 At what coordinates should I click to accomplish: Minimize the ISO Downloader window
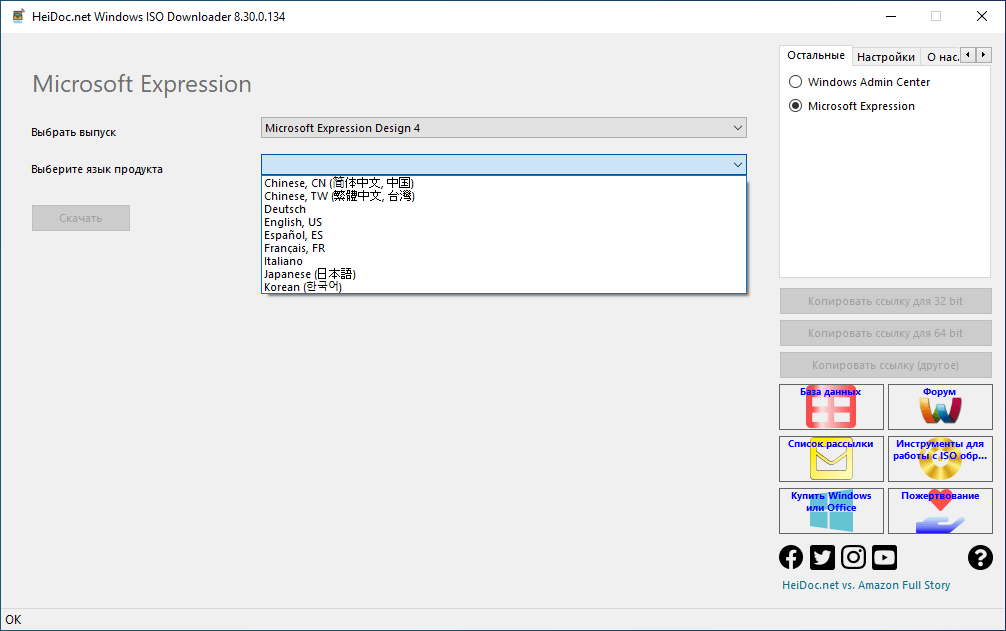click(891, 16)
